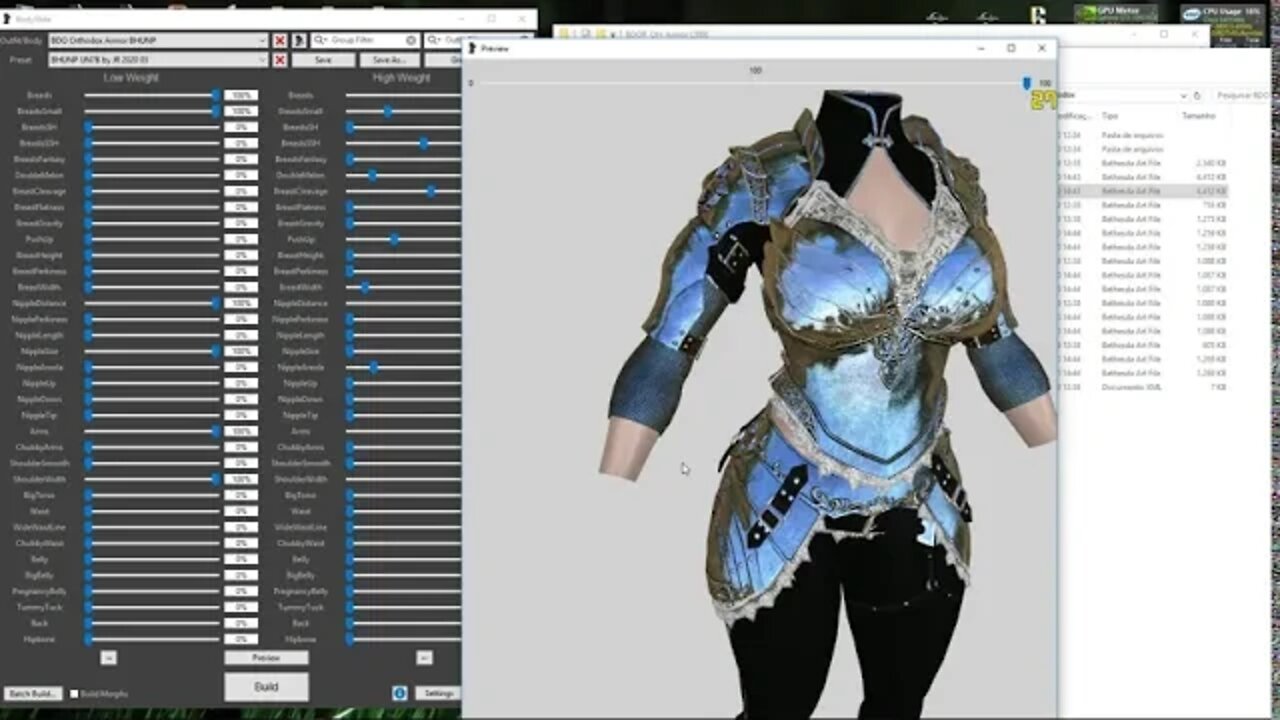Select the highlighted 6.412 KB row in Explorer
Image resolution: width=1280 pixels, height=720 pixels.
point(1145,190)
